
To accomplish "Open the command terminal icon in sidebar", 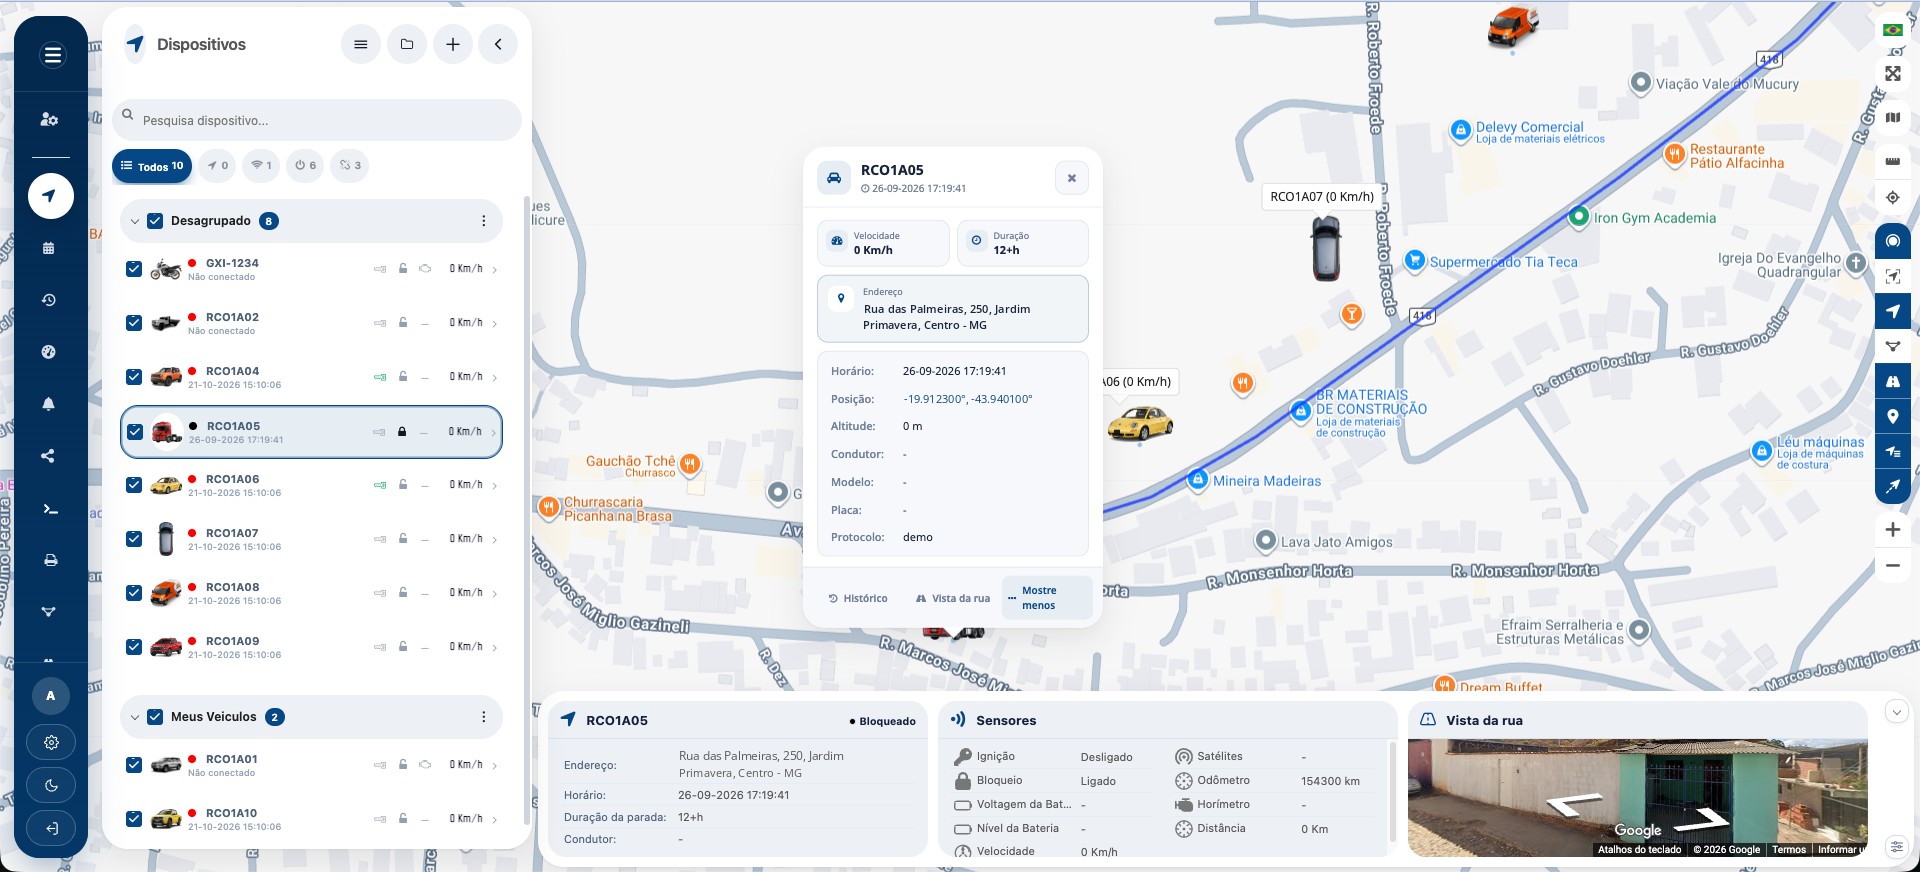I will [x=50, y=509].
